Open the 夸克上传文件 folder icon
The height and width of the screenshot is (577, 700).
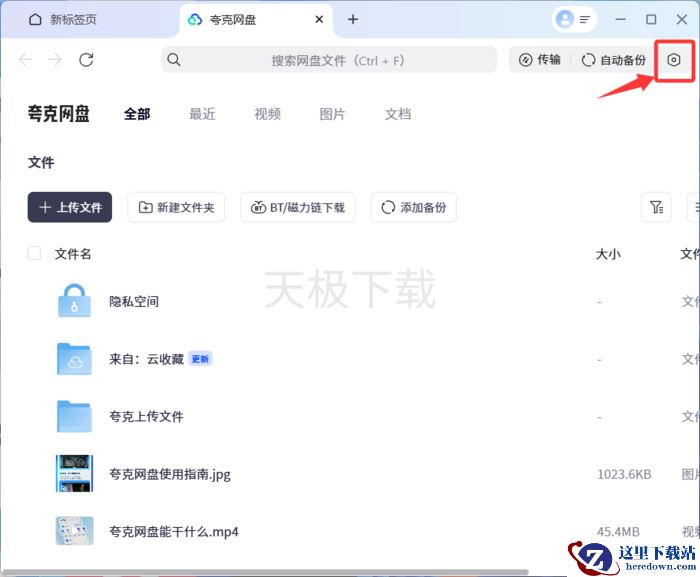coord(75,416)
